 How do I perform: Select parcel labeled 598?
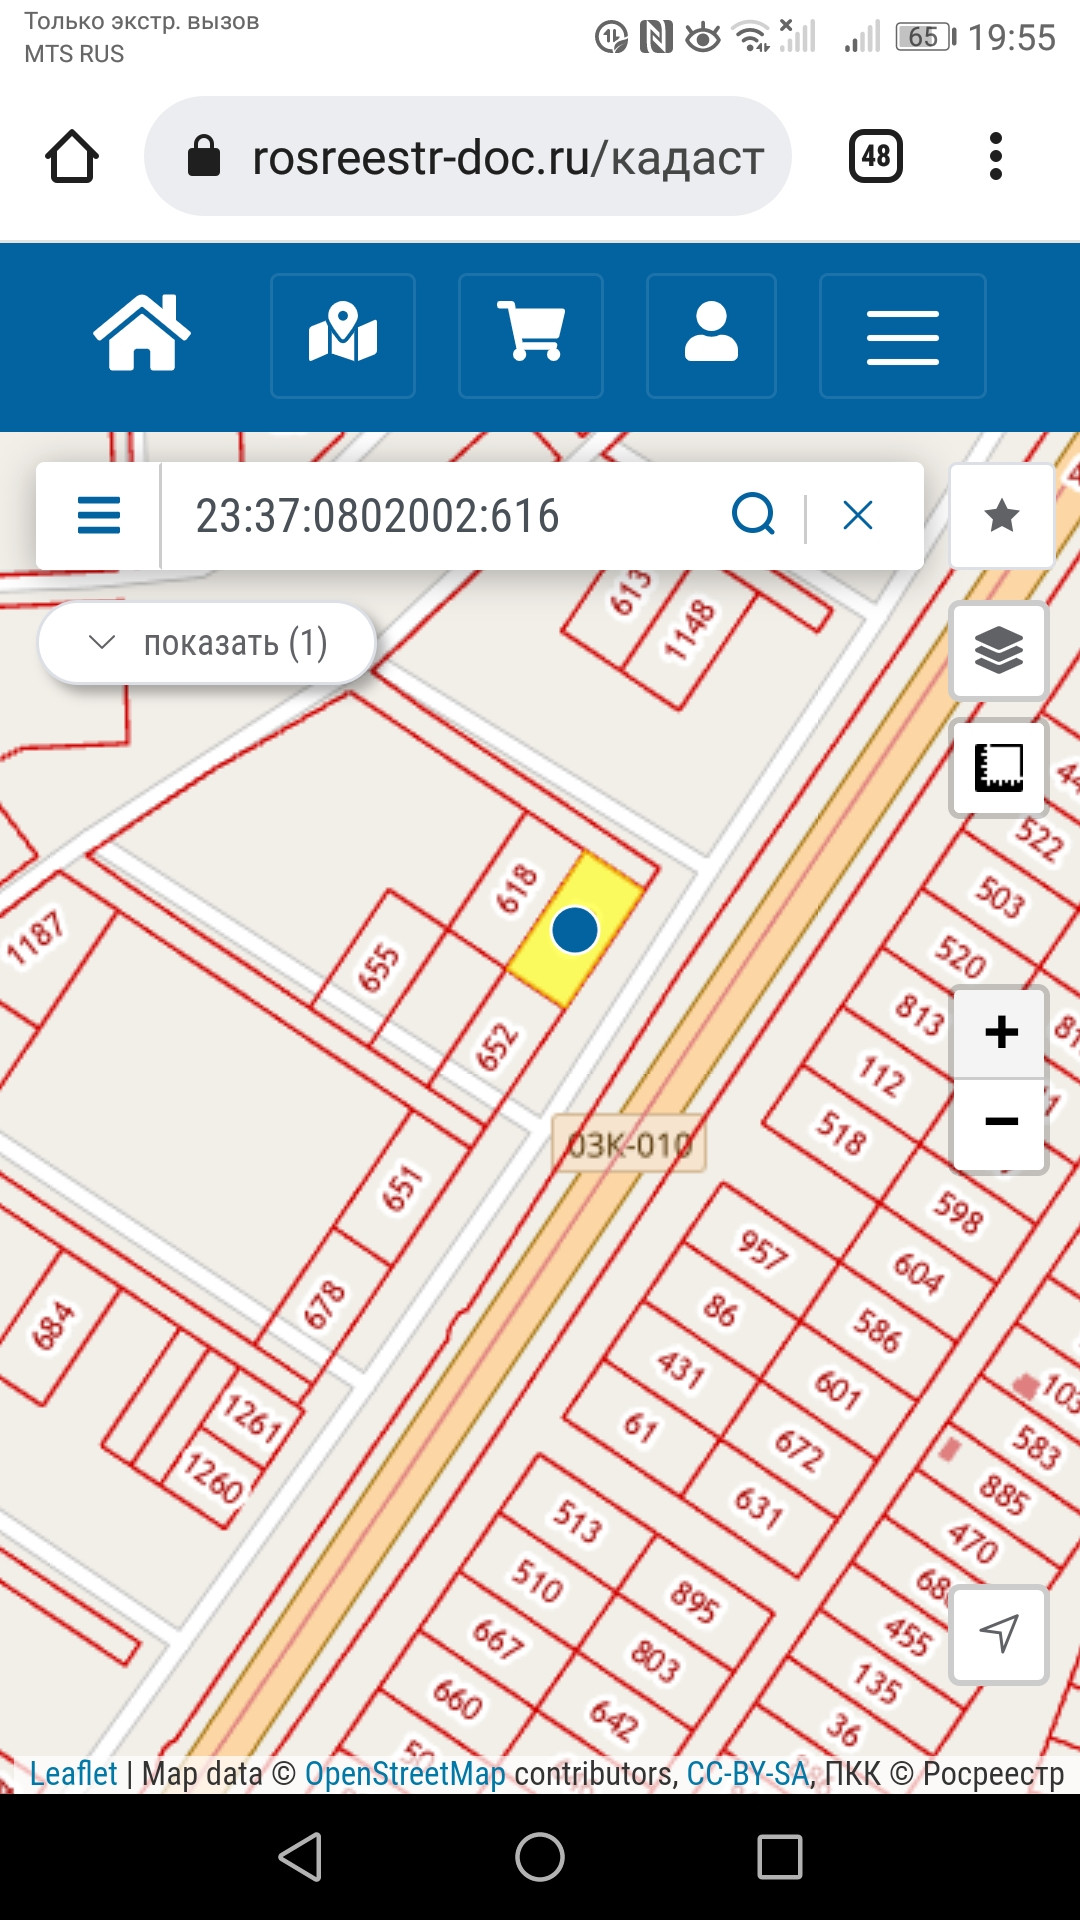[958, 1212]
